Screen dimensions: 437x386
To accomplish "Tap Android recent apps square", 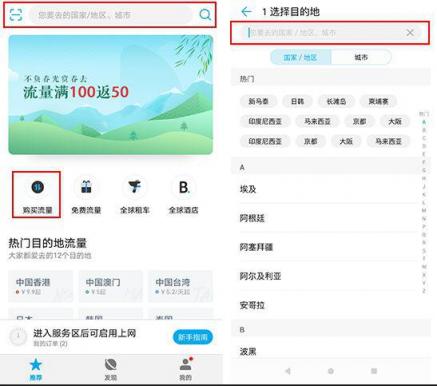I will coord(374,371).
